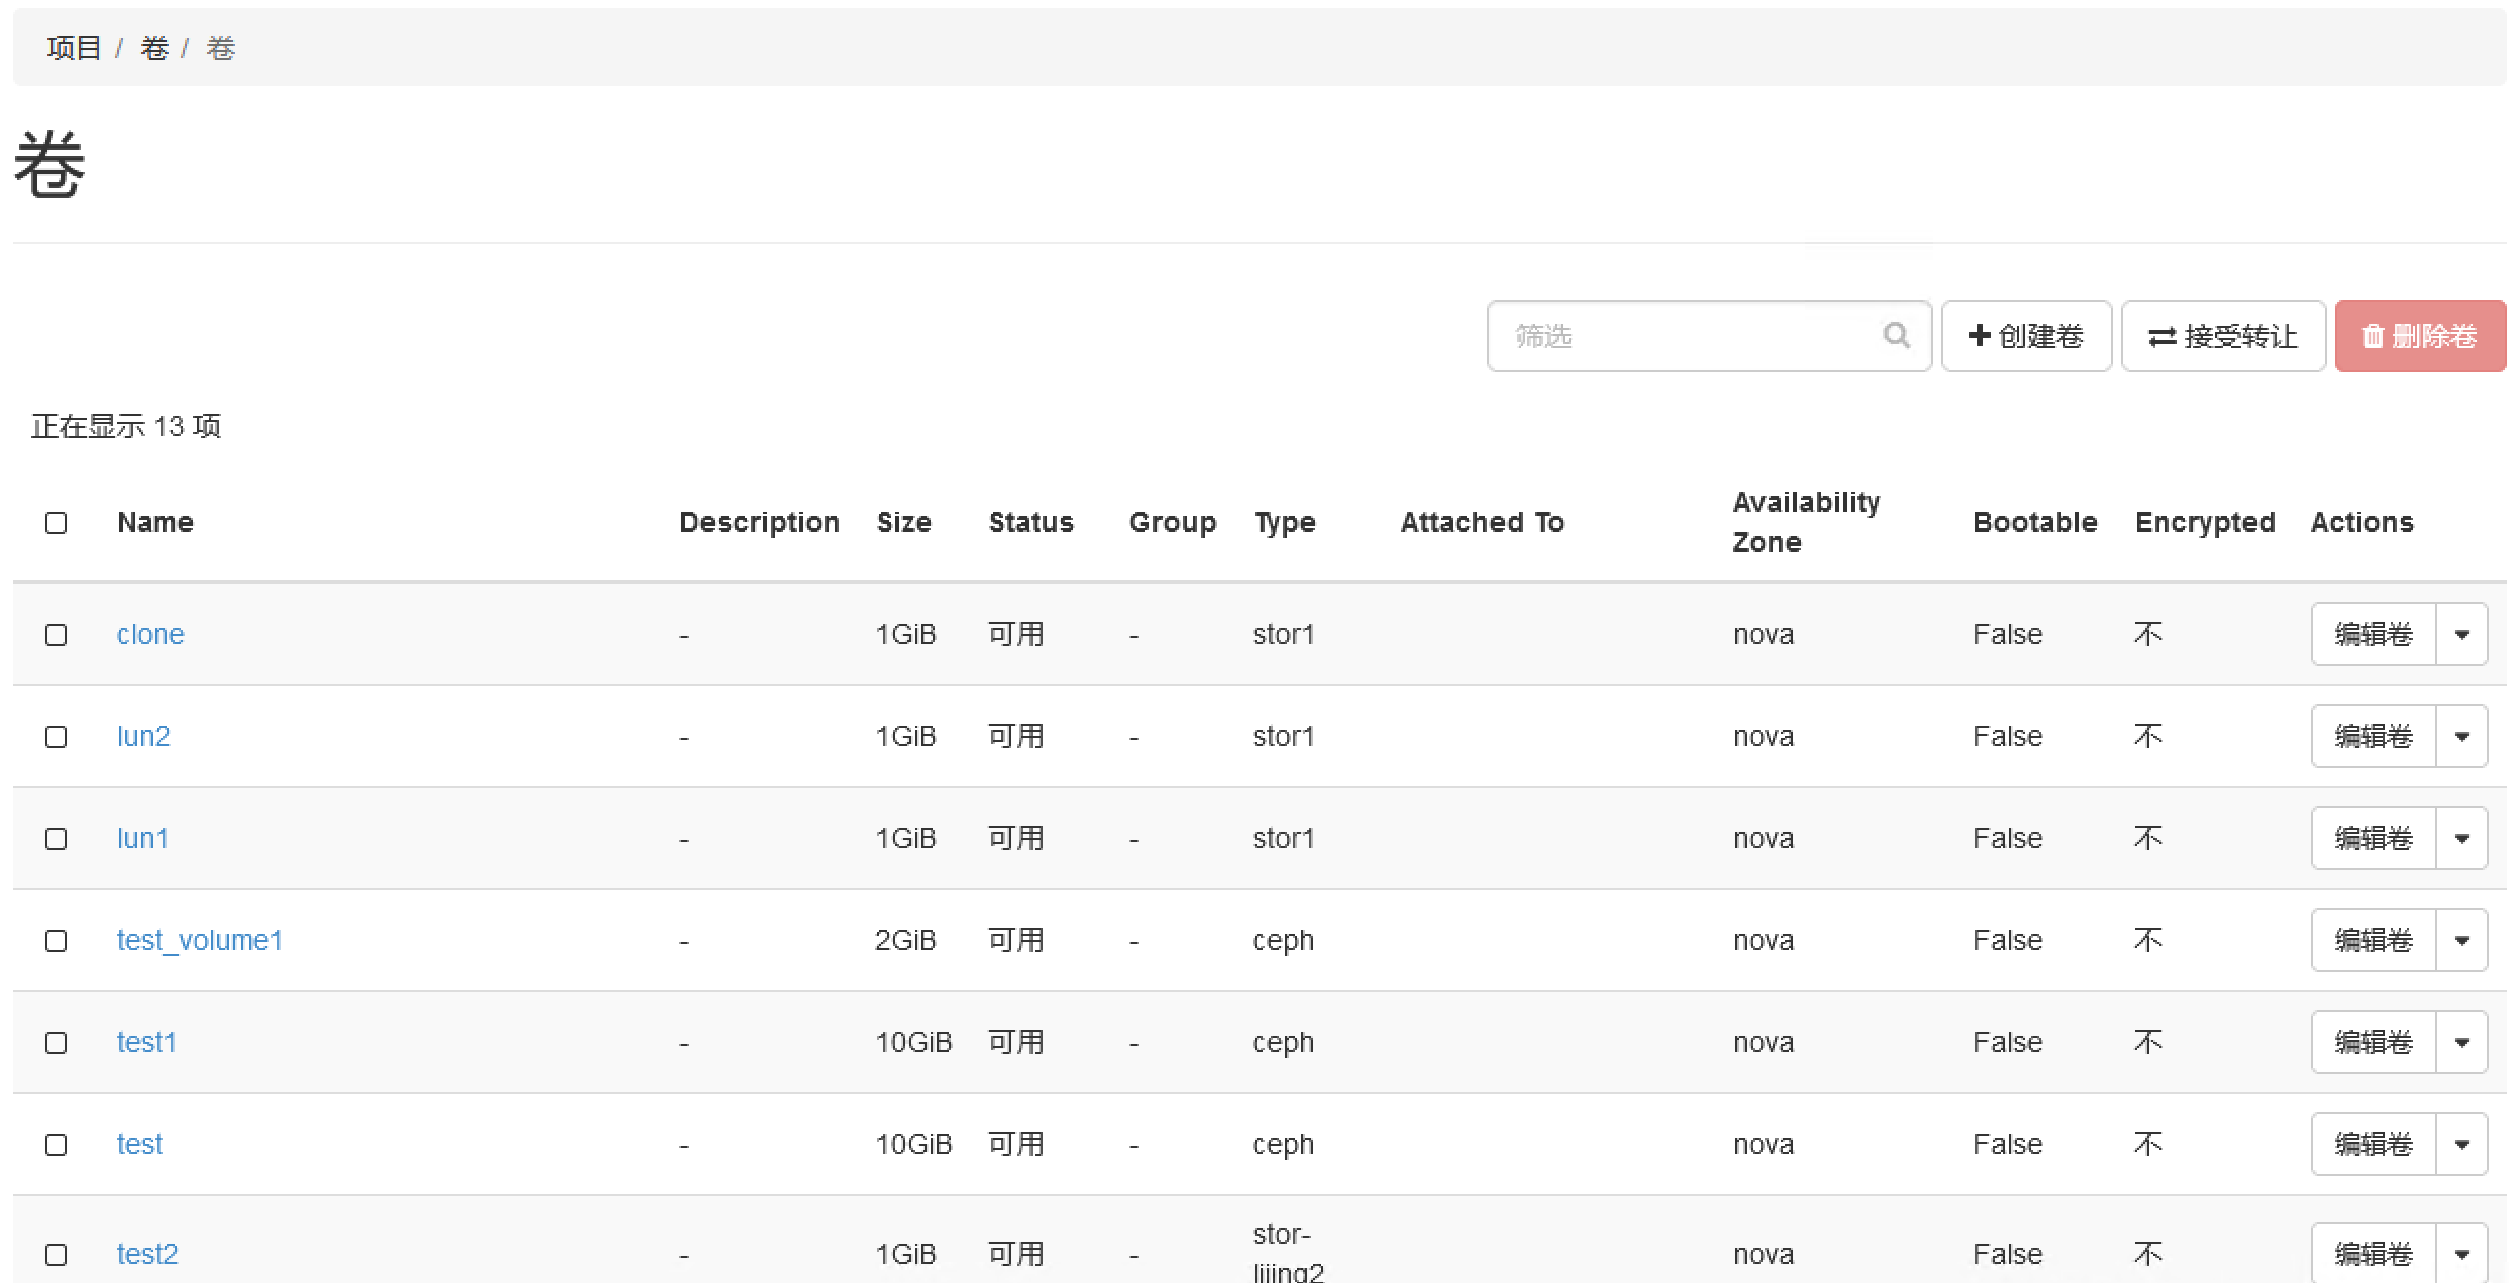Image resolution: width=2515 pixels, height=1283 pixels.
Task: Click the red 删除卷 delete volumes button
Action: pyautogui.click(x=2419, y=336)
